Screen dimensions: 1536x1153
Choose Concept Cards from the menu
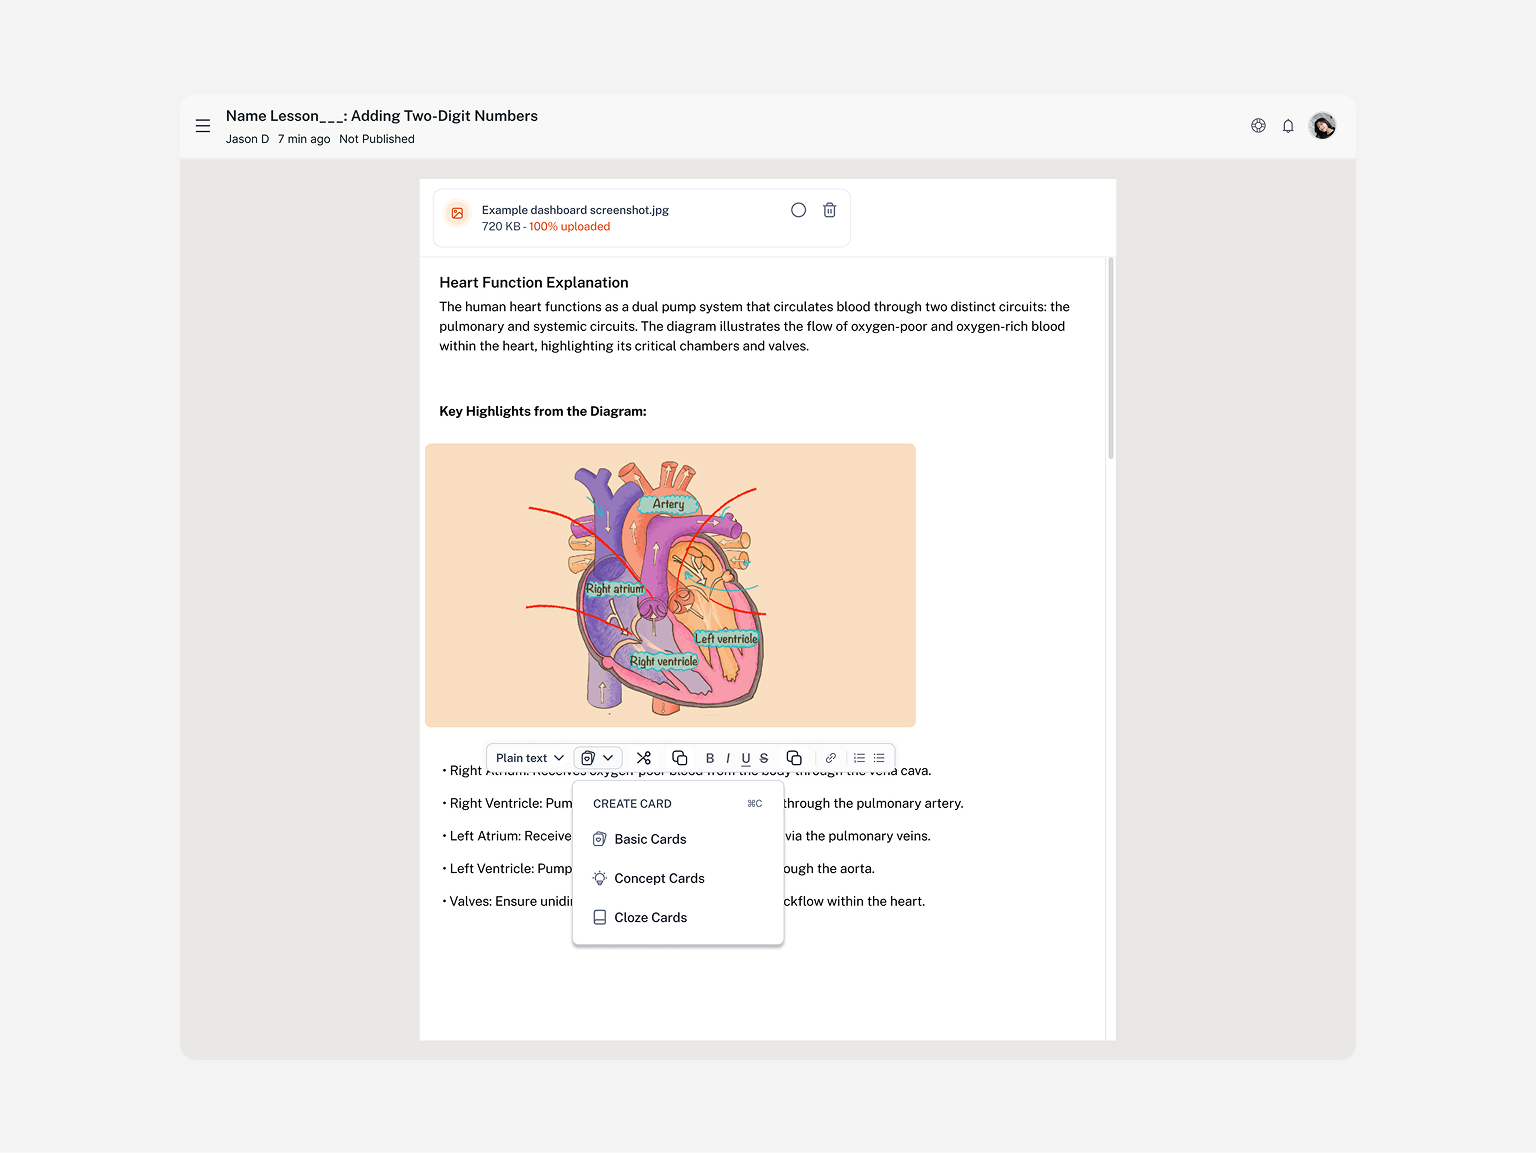659,878
